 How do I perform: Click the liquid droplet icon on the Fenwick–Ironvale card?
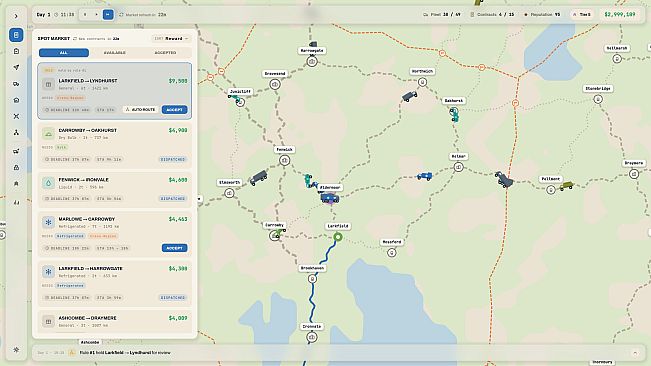pyautogui.click(x=48, y=183)
